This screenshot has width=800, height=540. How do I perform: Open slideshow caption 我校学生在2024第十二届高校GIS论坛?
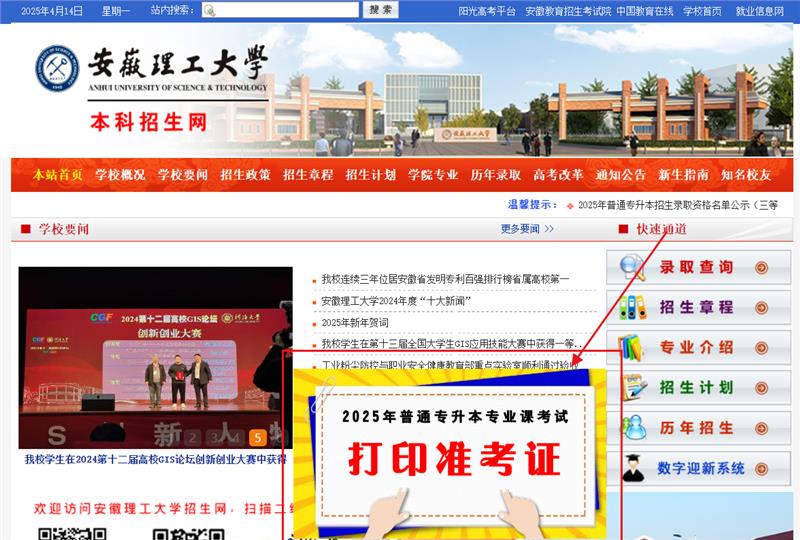156,459
